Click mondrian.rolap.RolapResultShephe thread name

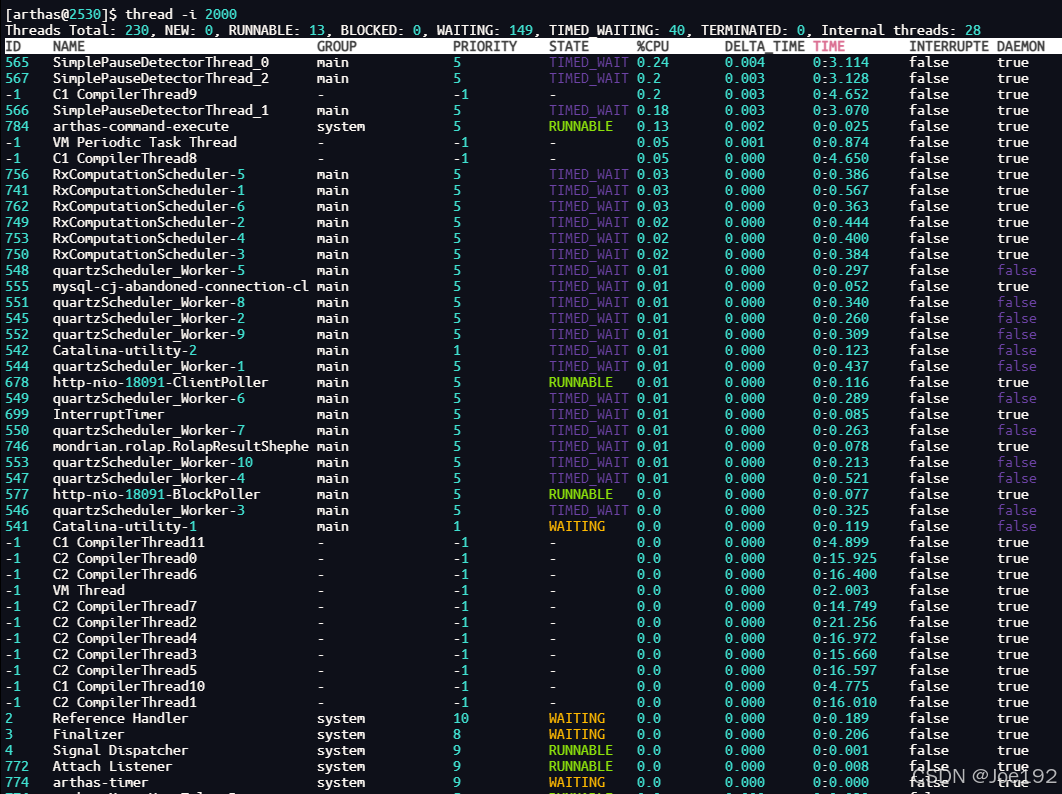(x=181, y=446)
